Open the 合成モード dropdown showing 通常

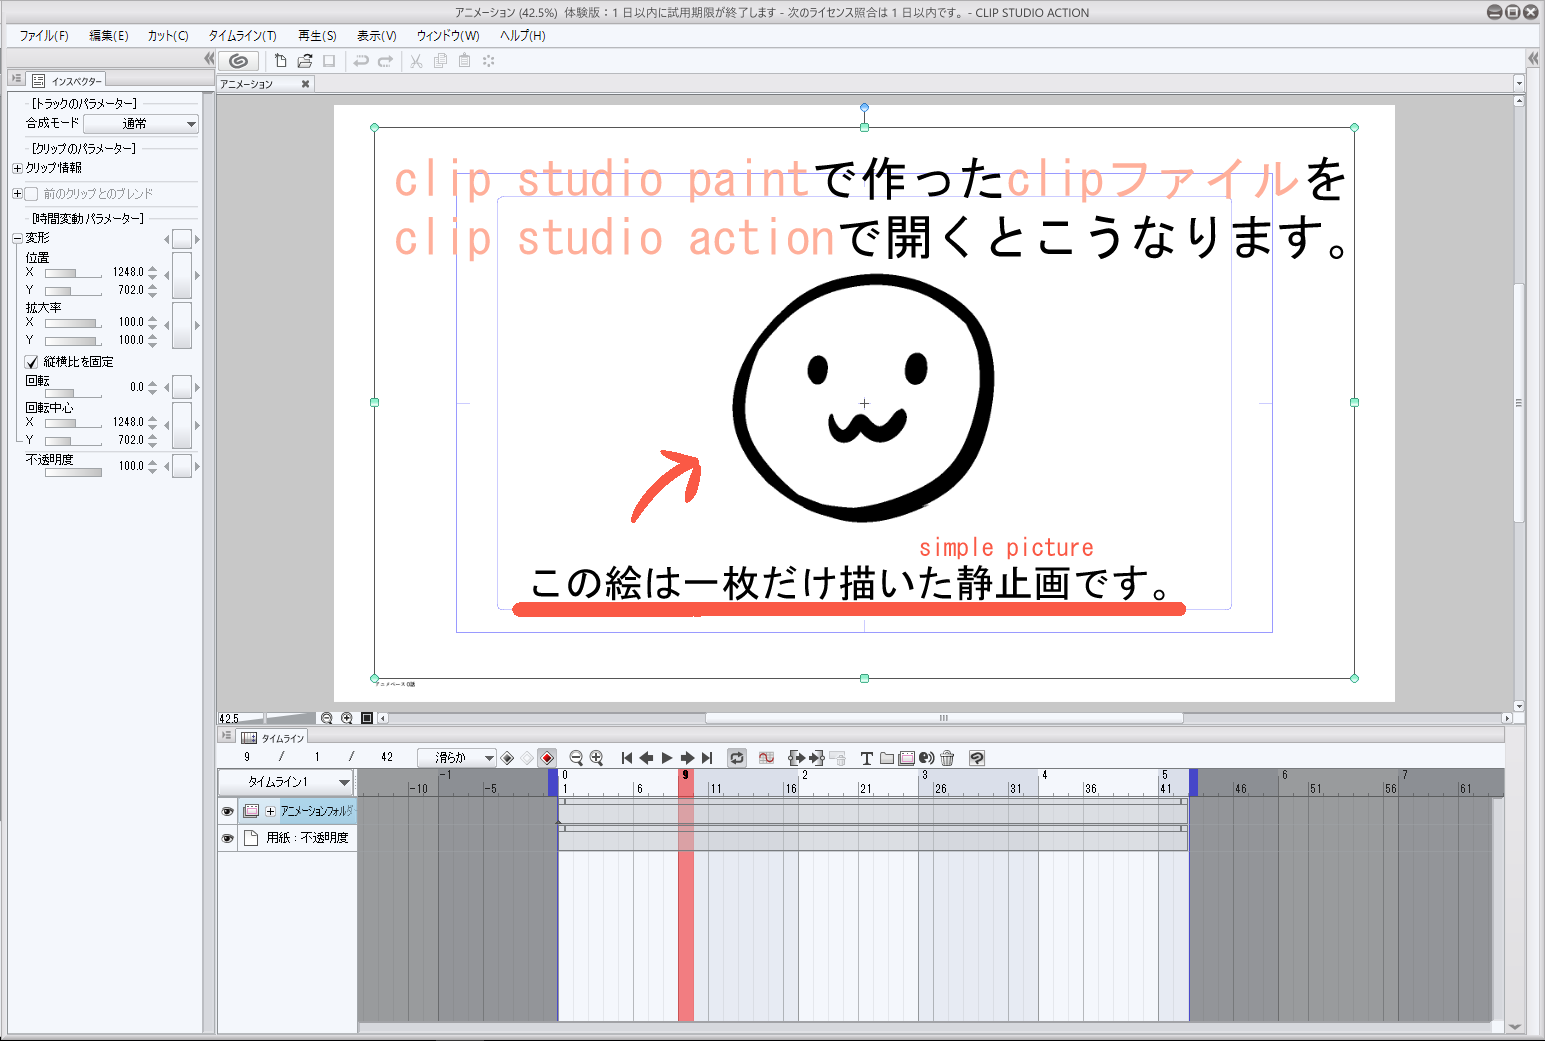(x=141, y=124)
